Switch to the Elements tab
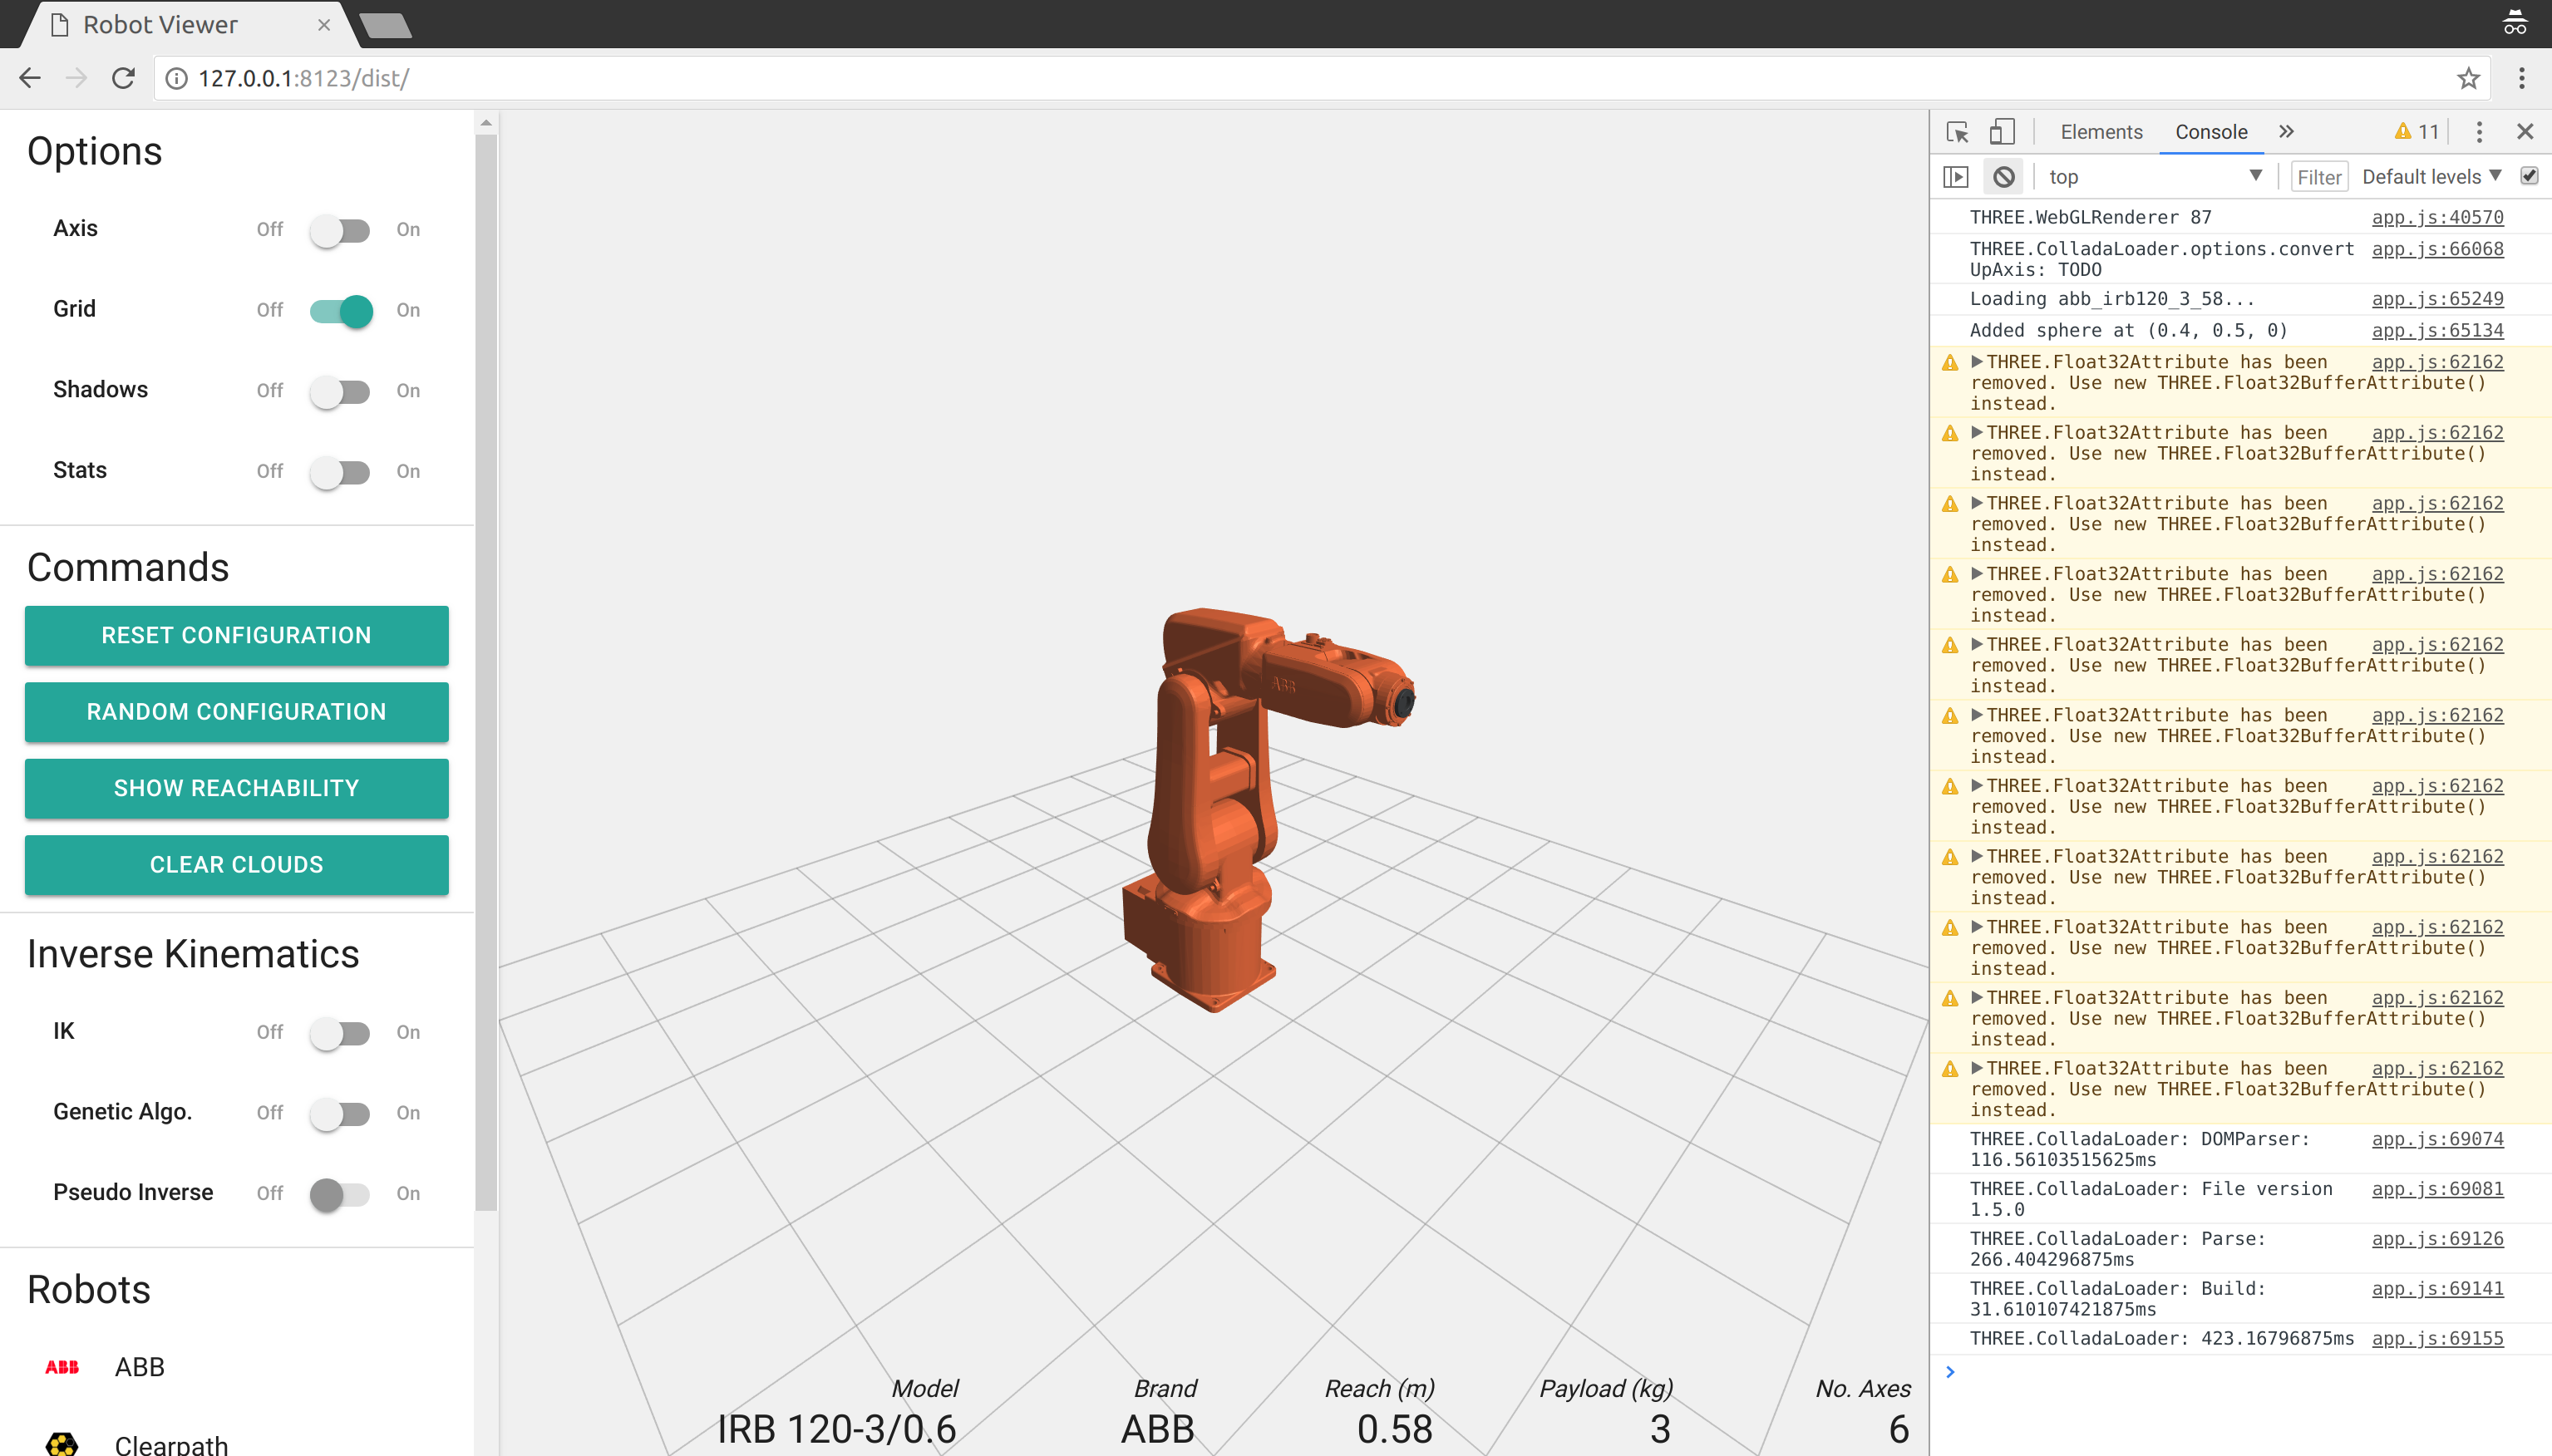The height and width of the screenshot is (1456, 2552). [2101, 132]
